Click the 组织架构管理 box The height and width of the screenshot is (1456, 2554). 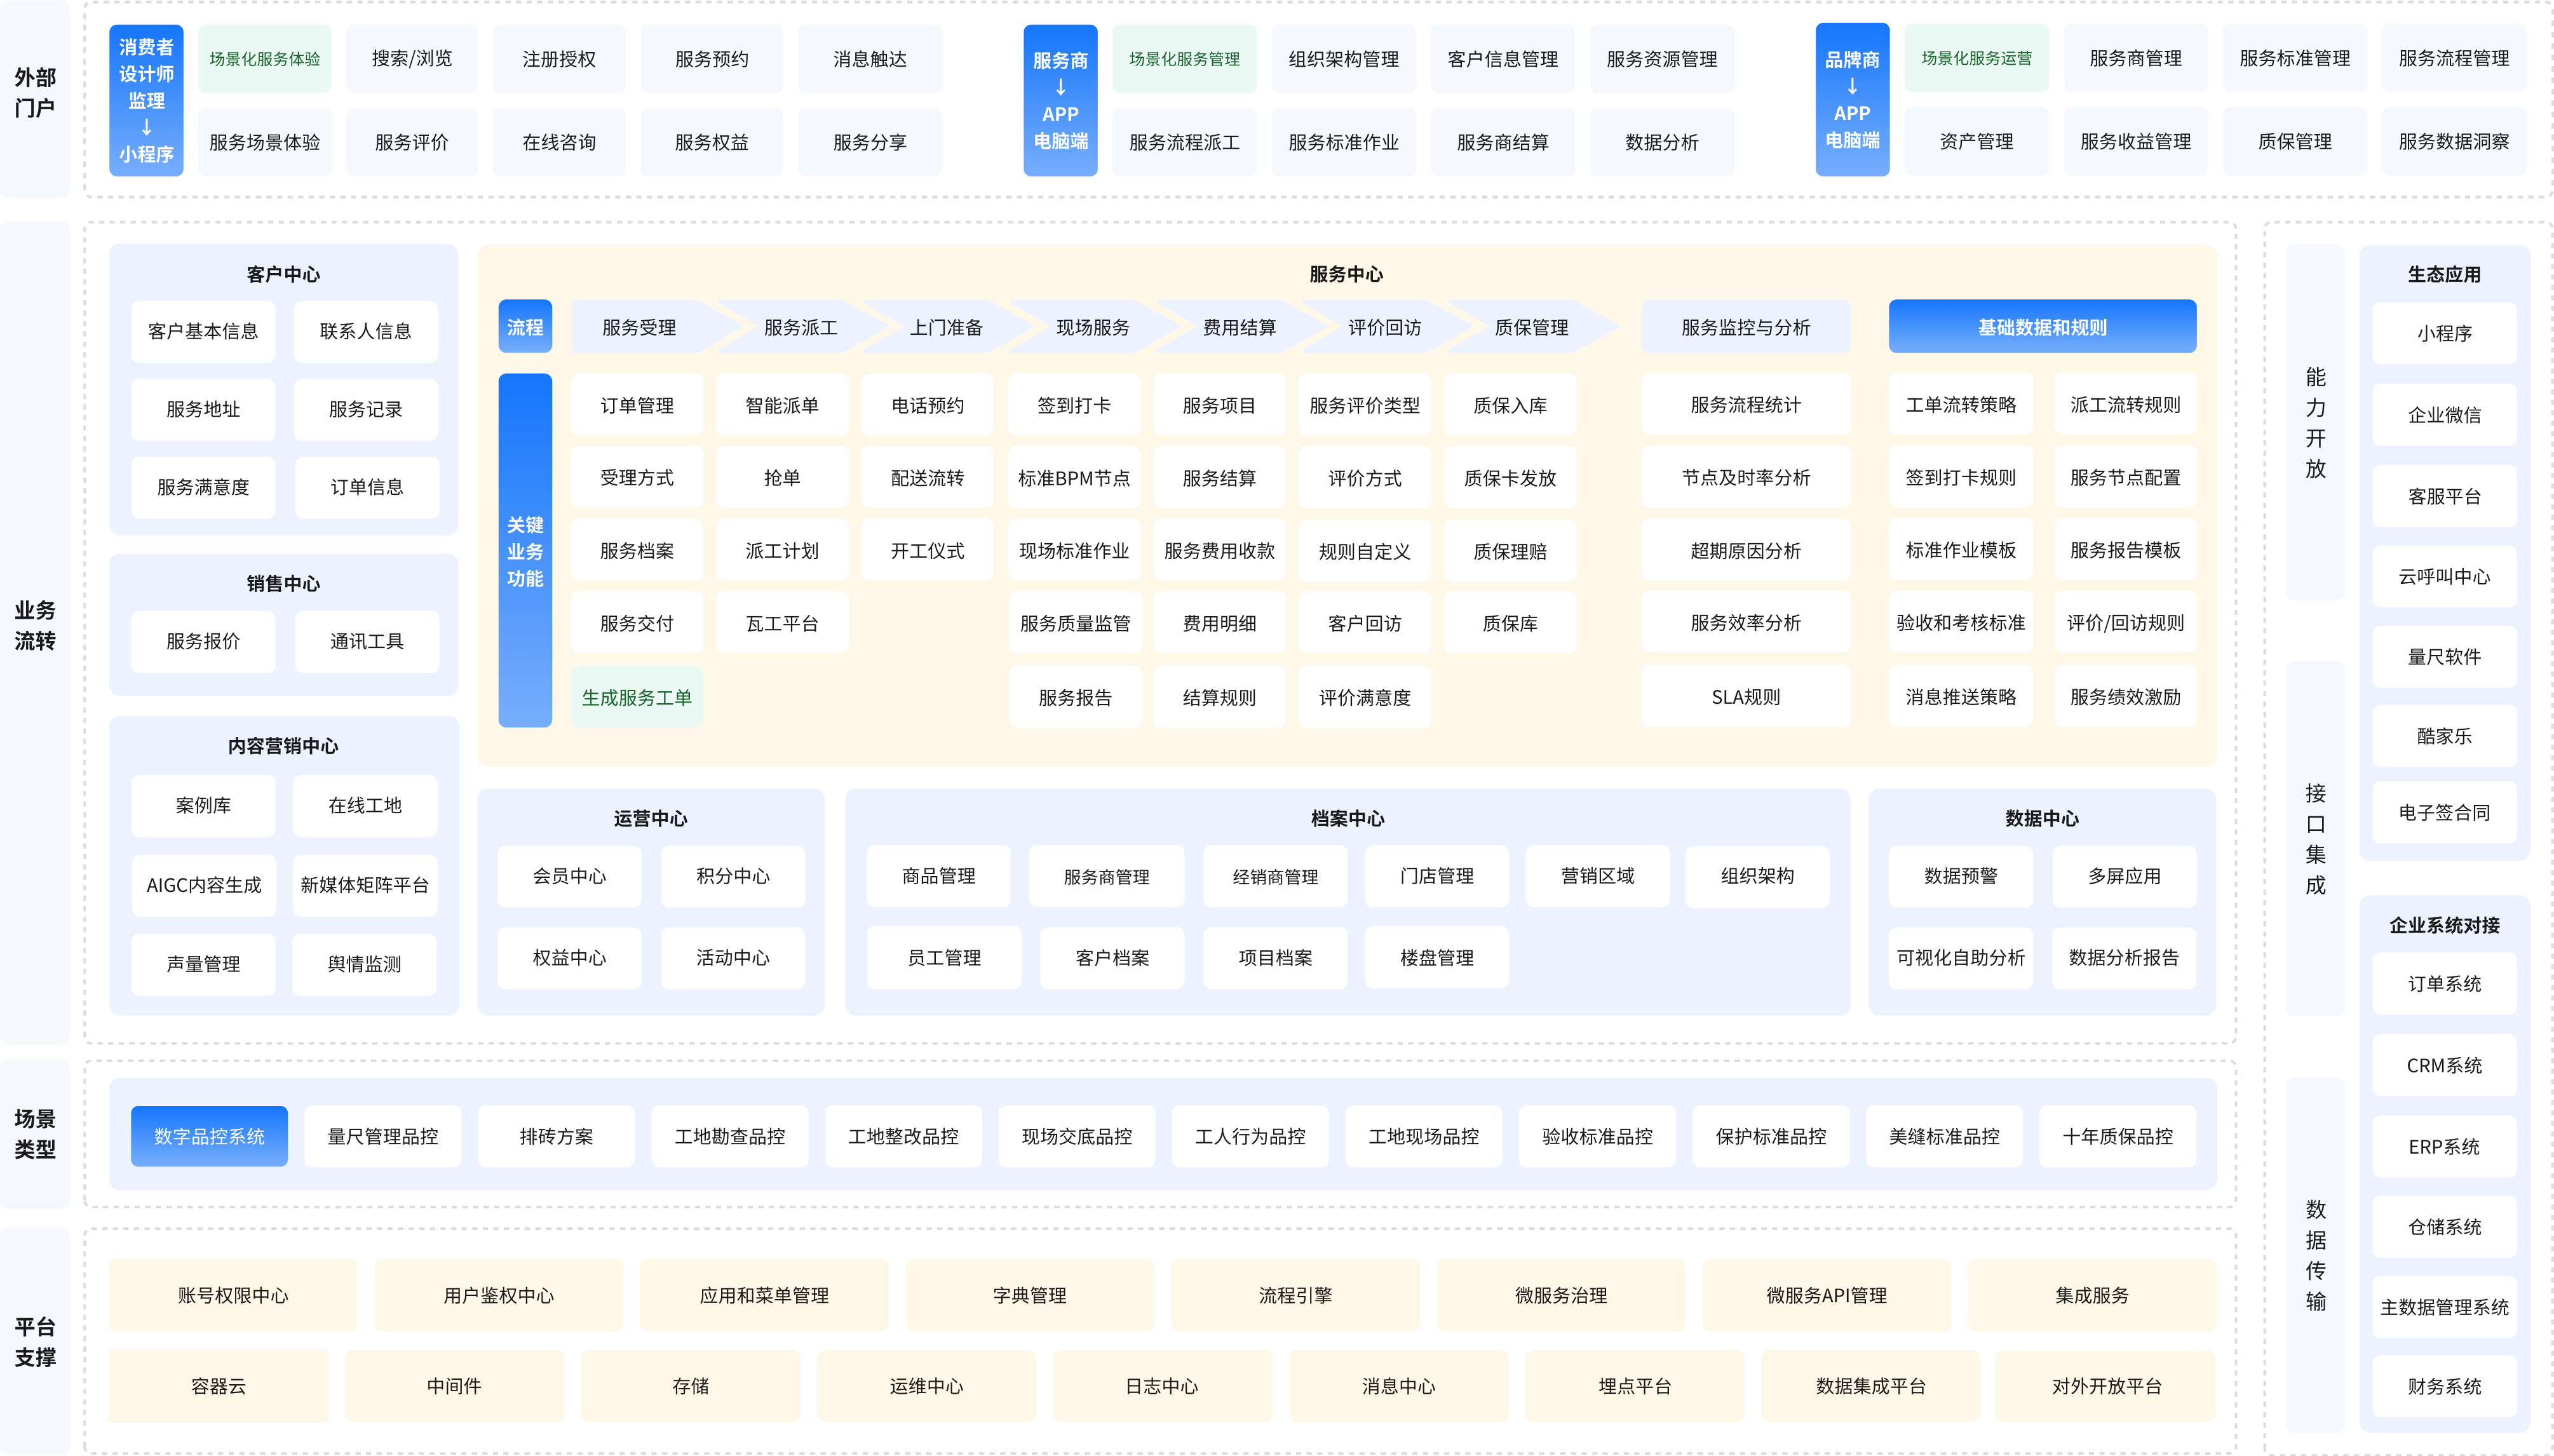click(1343, 59)
